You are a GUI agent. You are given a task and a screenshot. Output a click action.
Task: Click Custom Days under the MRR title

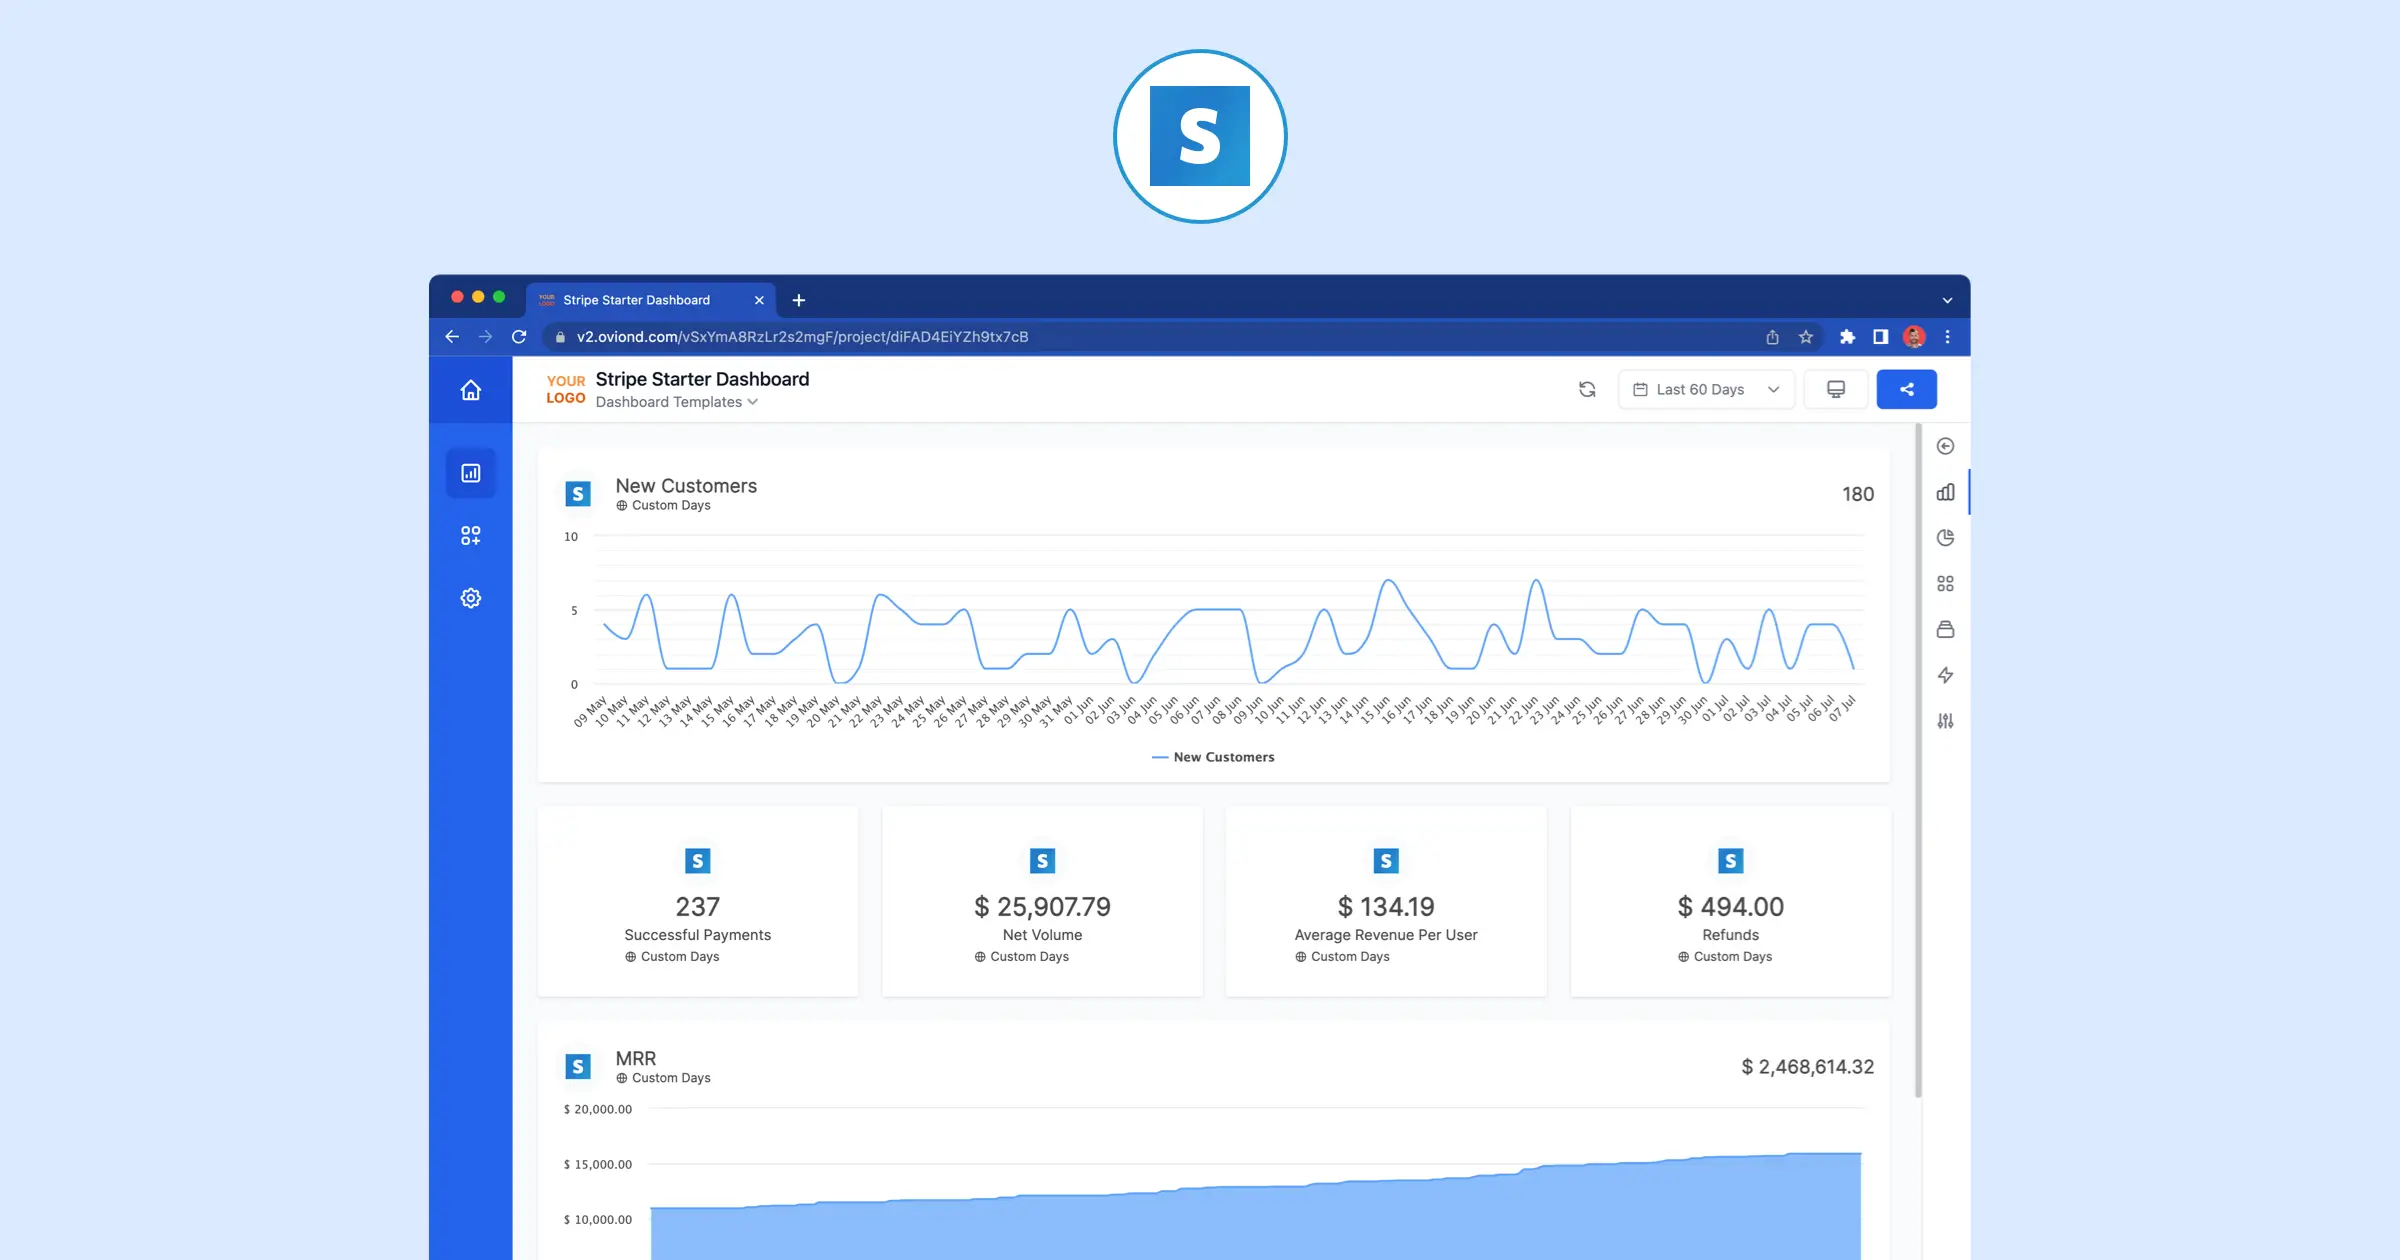tap(663, 1078)
